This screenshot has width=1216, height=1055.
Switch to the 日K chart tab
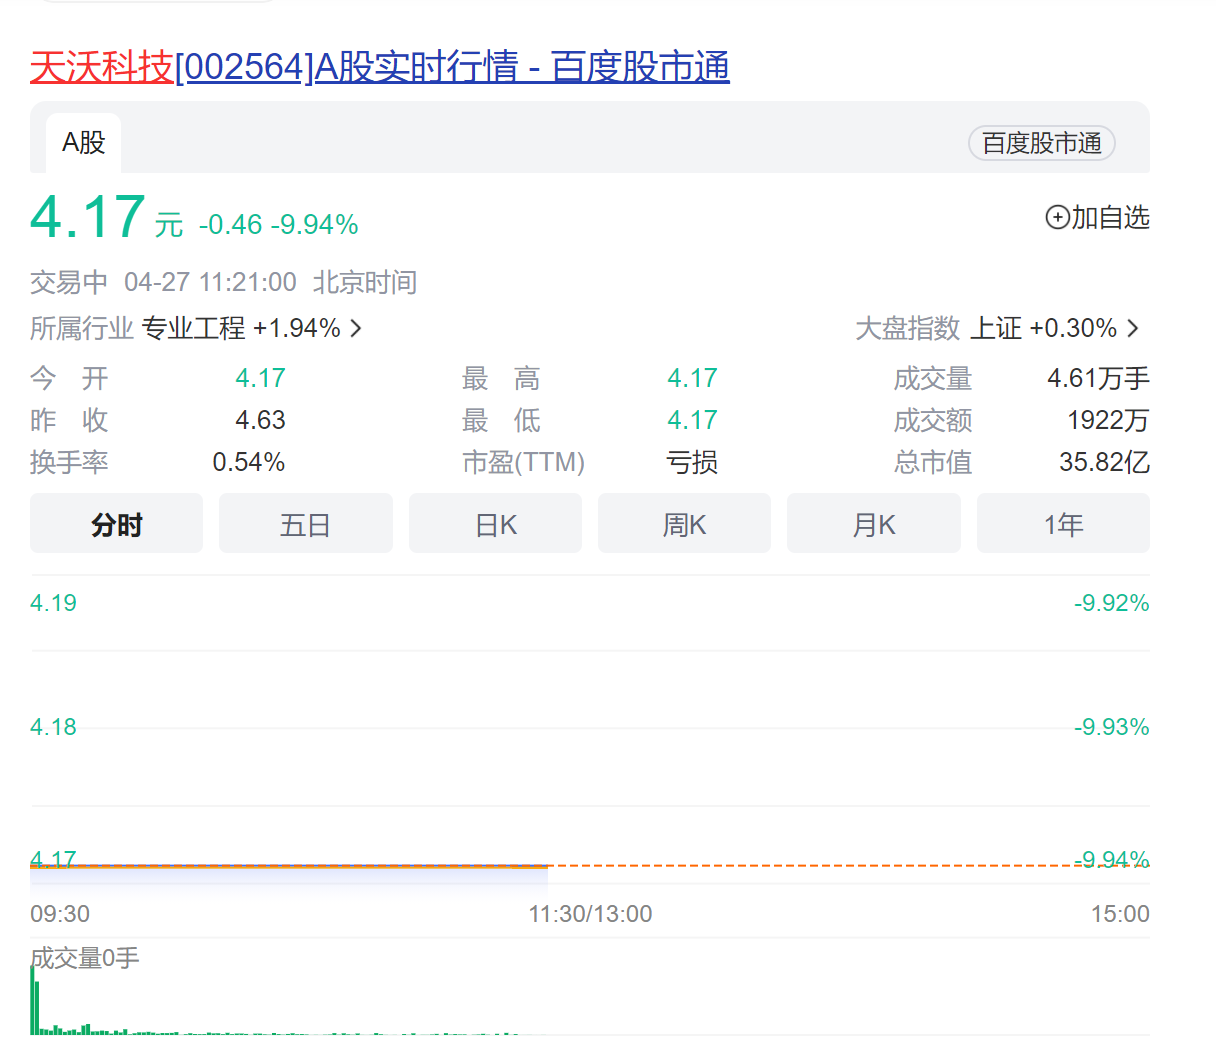(496, 524)
